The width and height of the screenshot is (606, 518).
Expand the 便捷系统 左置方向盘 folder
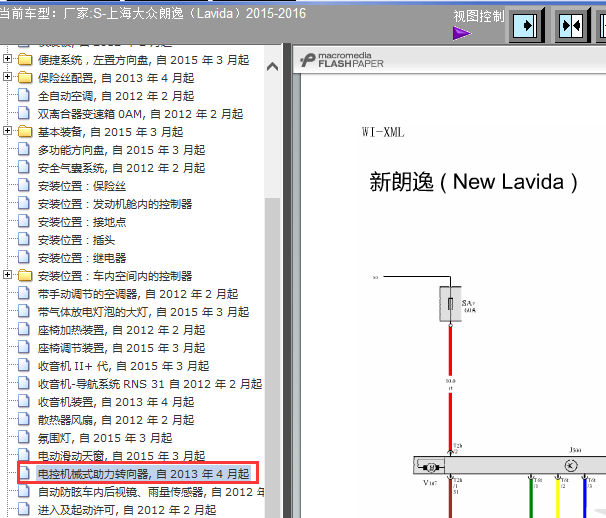point(7,59)
